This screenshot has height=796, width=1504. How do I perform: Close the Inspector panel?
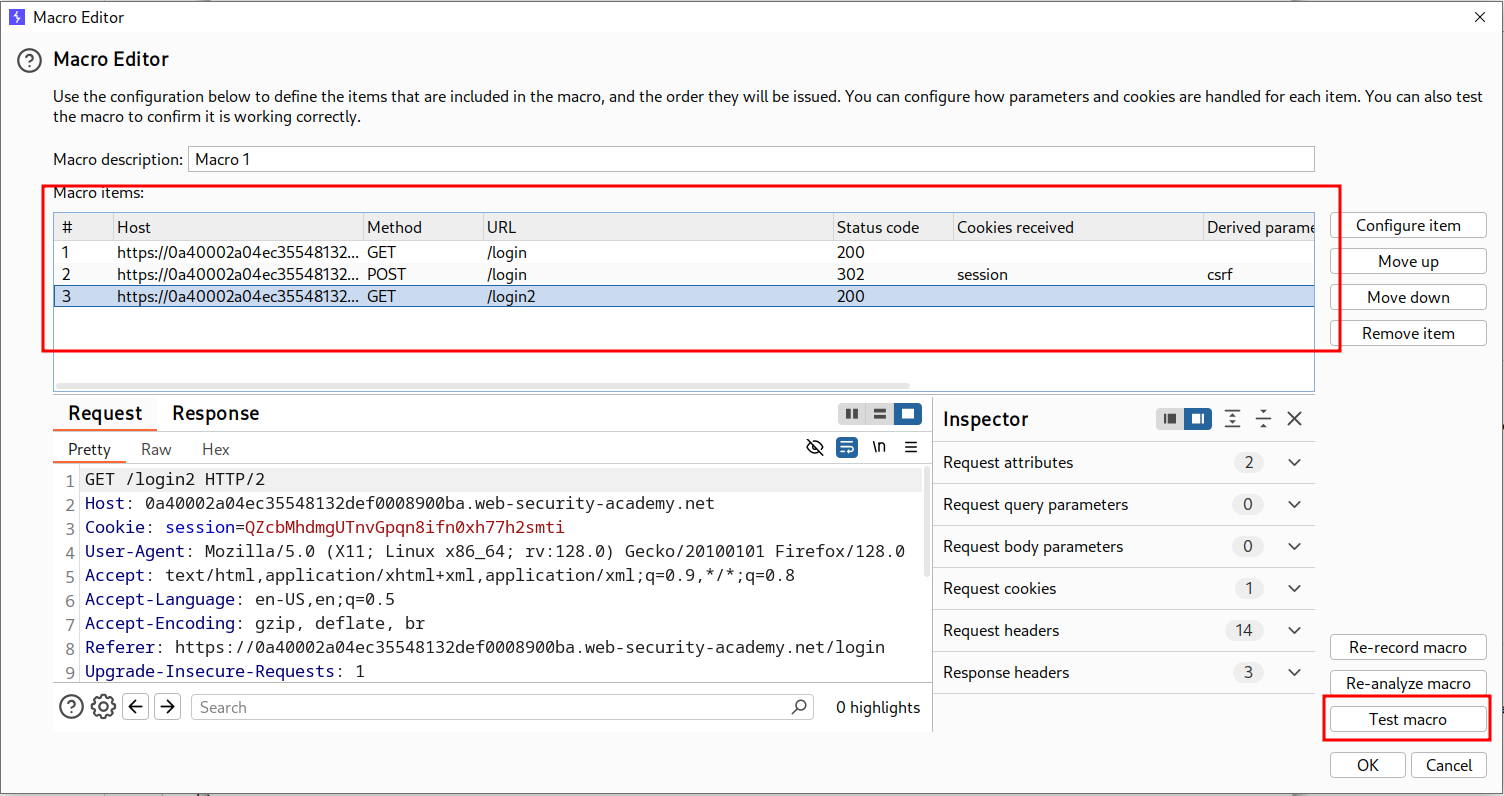tap(1295, 419)
